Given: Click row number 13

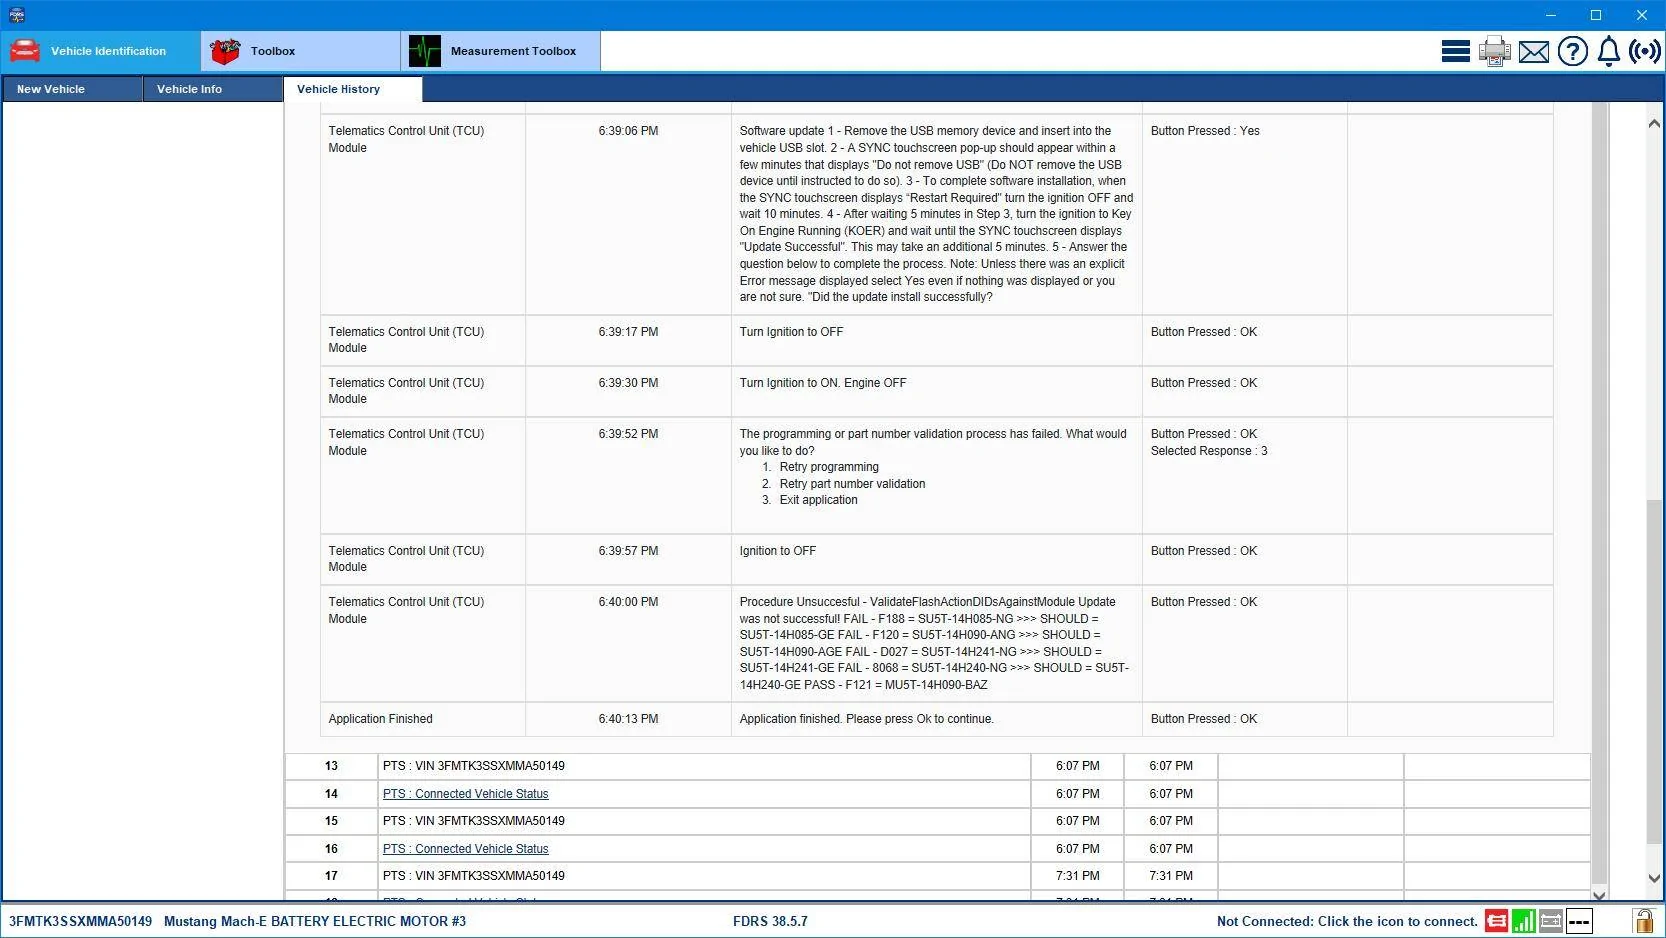Looking at the screenshot, I should pyautogui.click(x=331, y=766).
